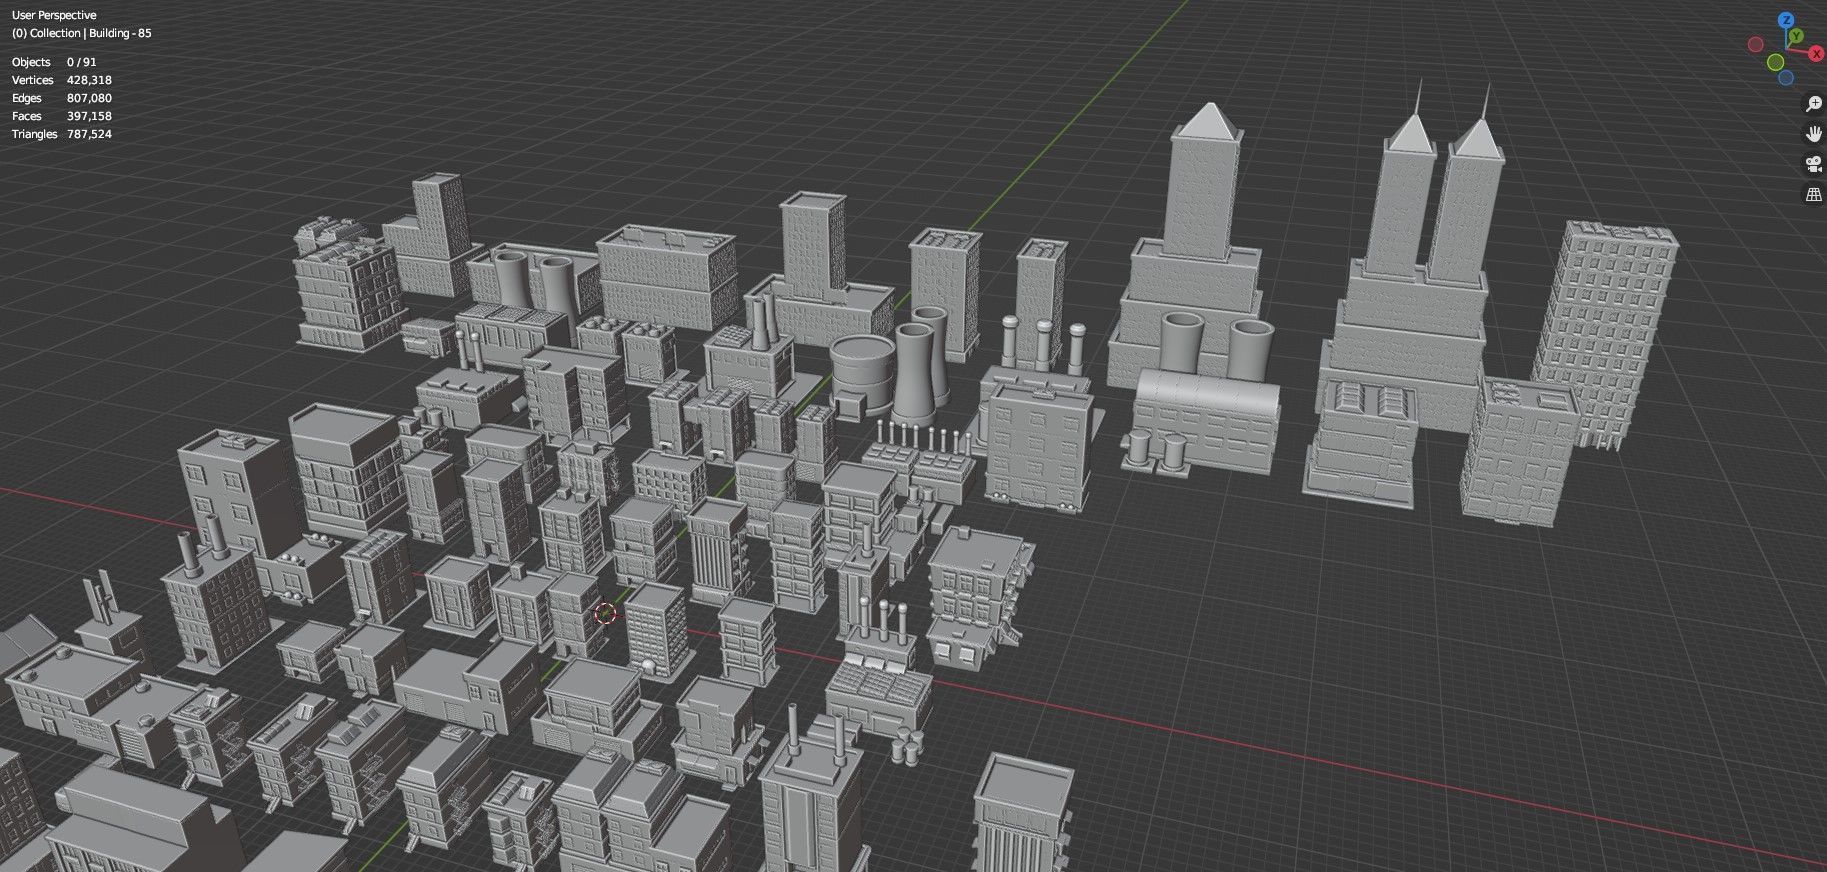1827x872 pixels.
Task: Click the Vertices '428,318' statistic
Action: (x=89, y=80)
